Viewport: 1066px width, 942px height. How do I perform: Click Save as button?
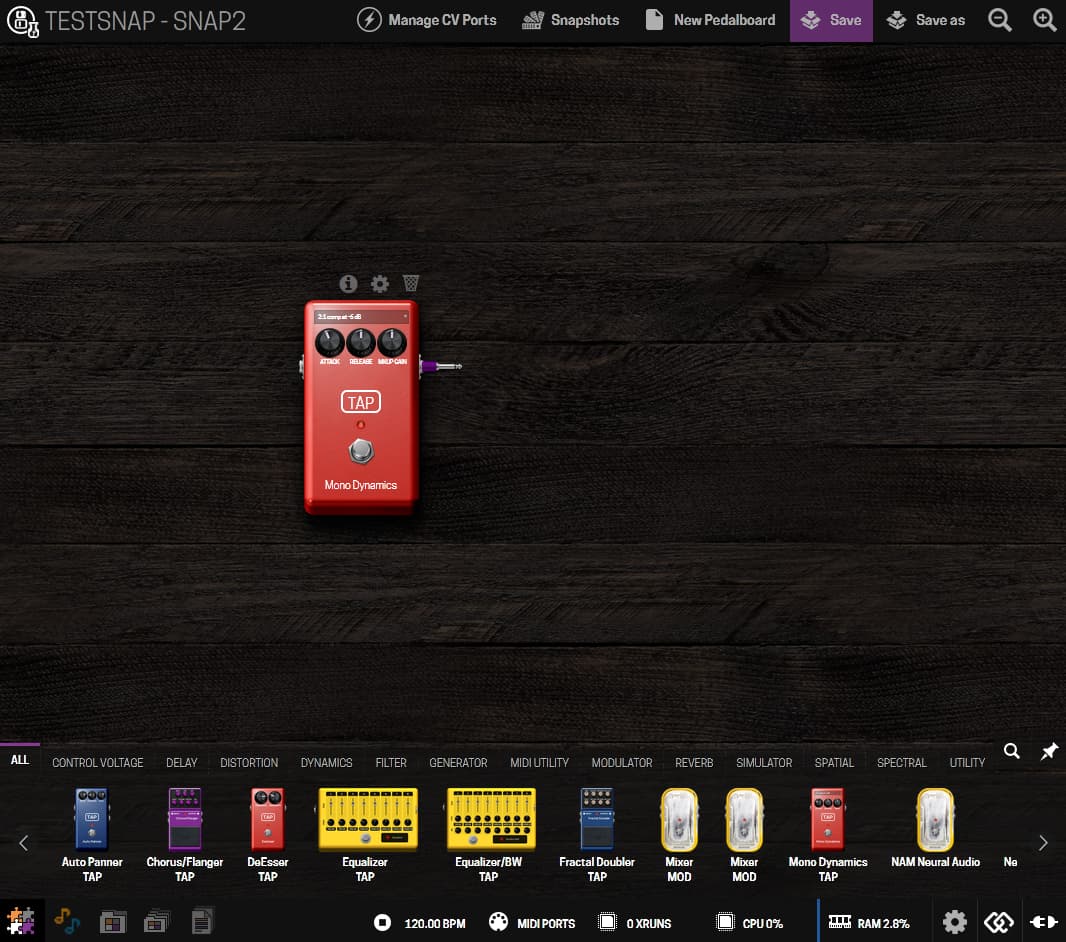(x=925, y=20)
